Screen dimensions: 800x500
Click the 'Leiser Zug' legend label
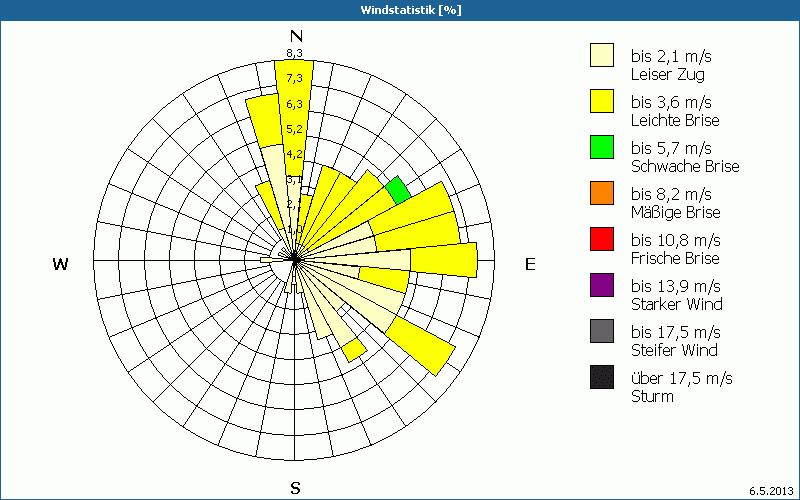pos(668,75)
